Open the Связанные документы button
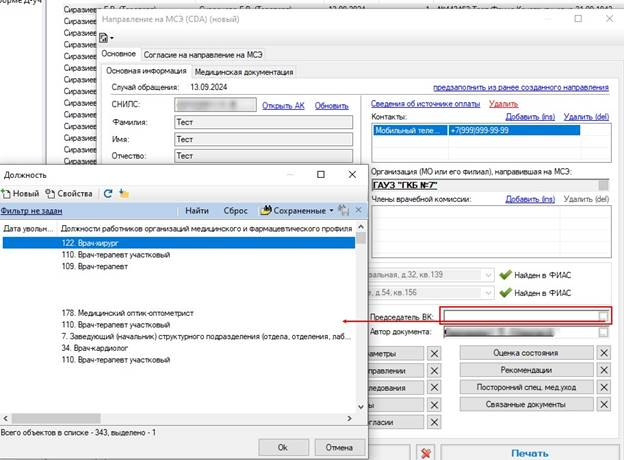Image resolution: width=624 pixels, height=460 pixels. point(526,404)
